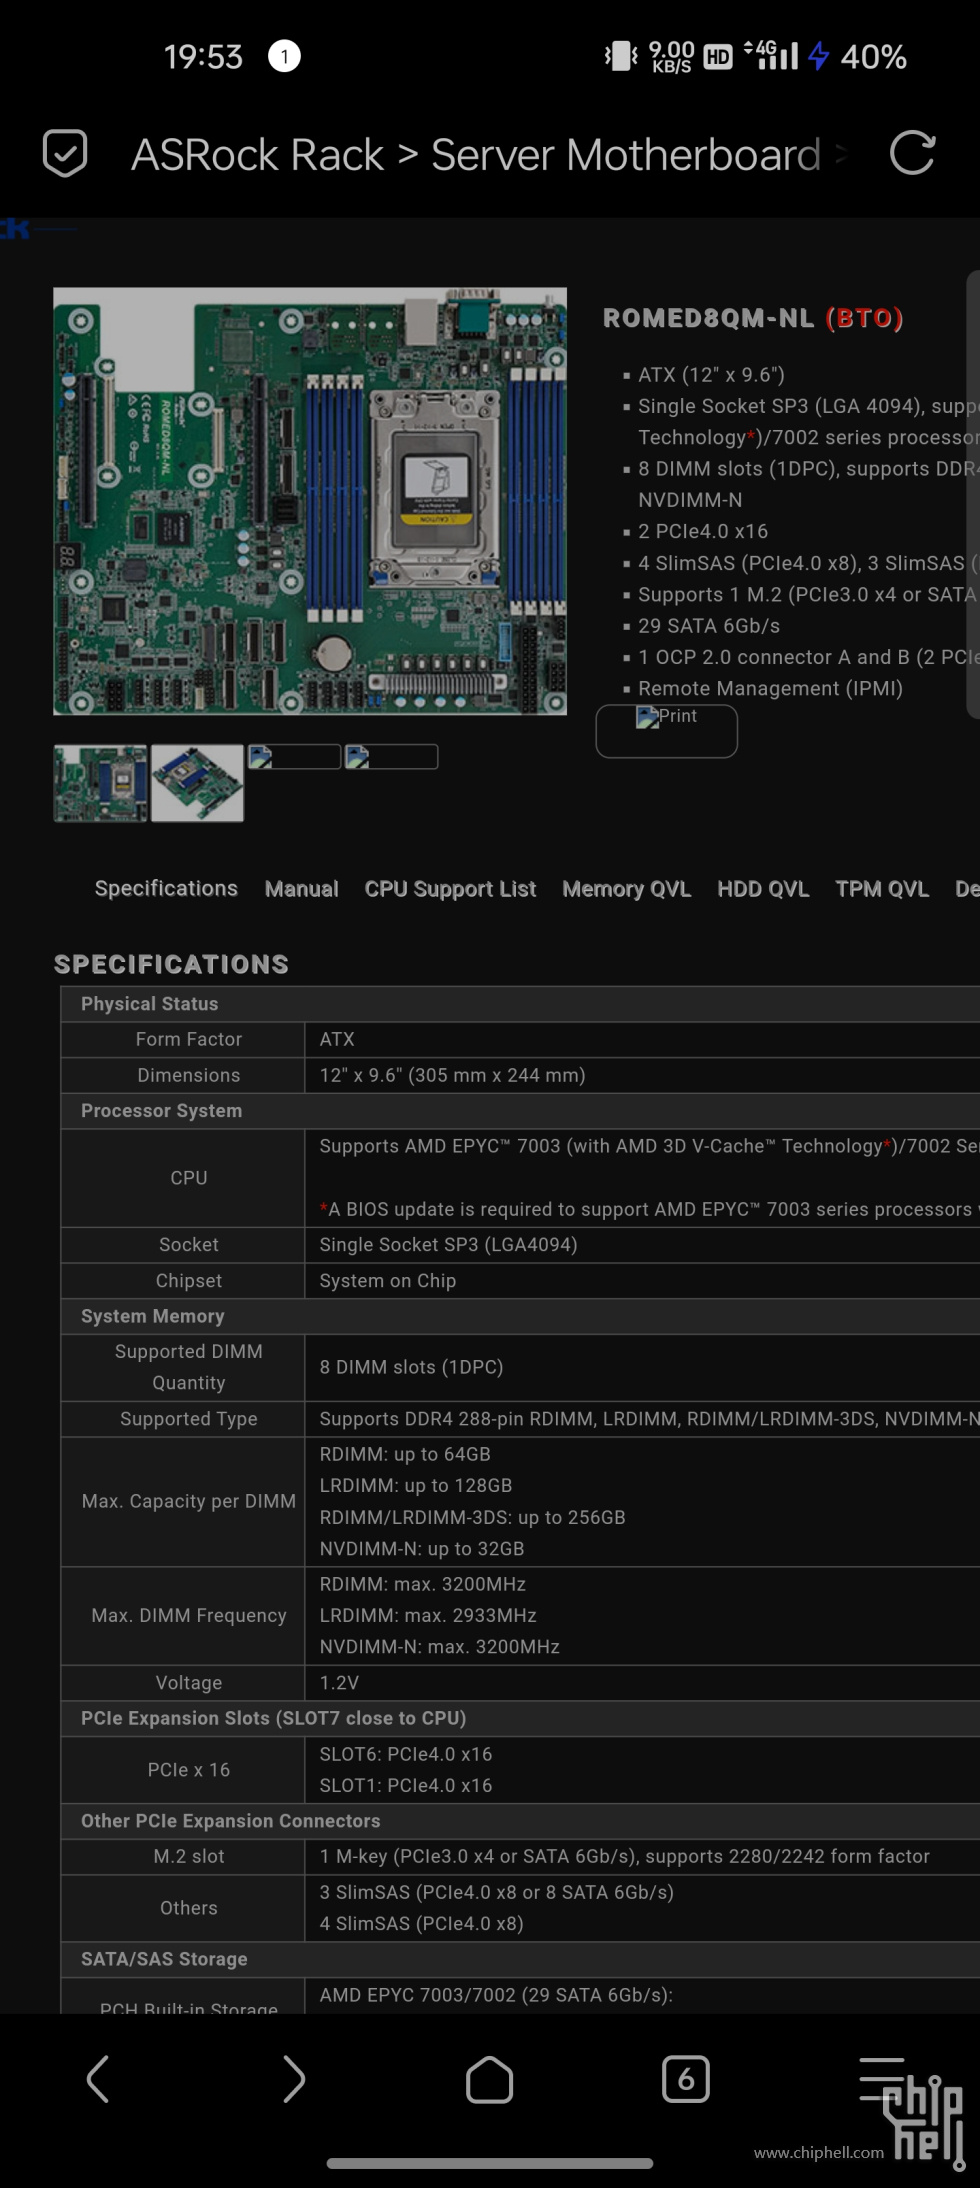Open the main motherboard product image

pos(310,501)
